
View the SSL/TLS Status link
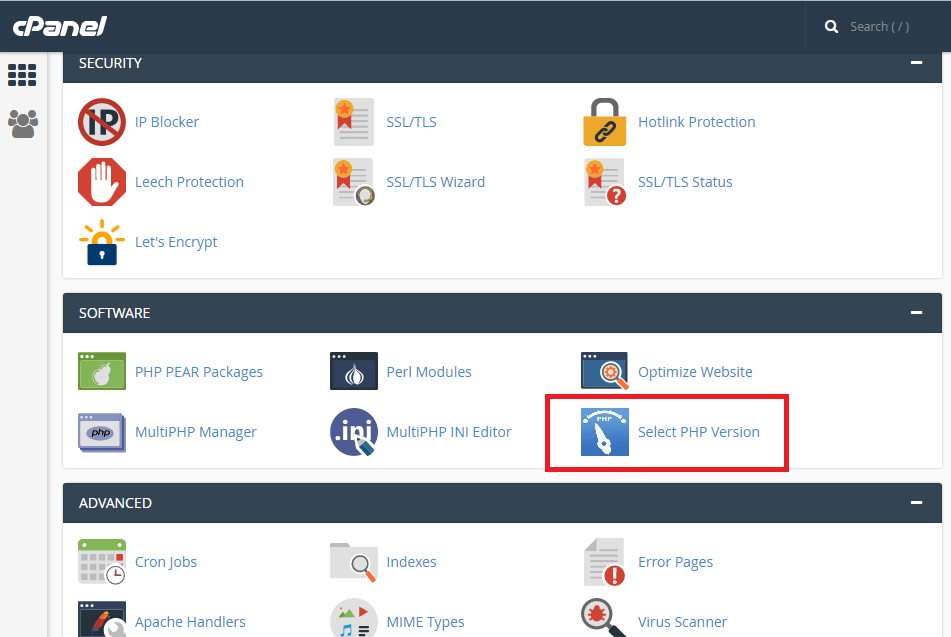[685, 182]
